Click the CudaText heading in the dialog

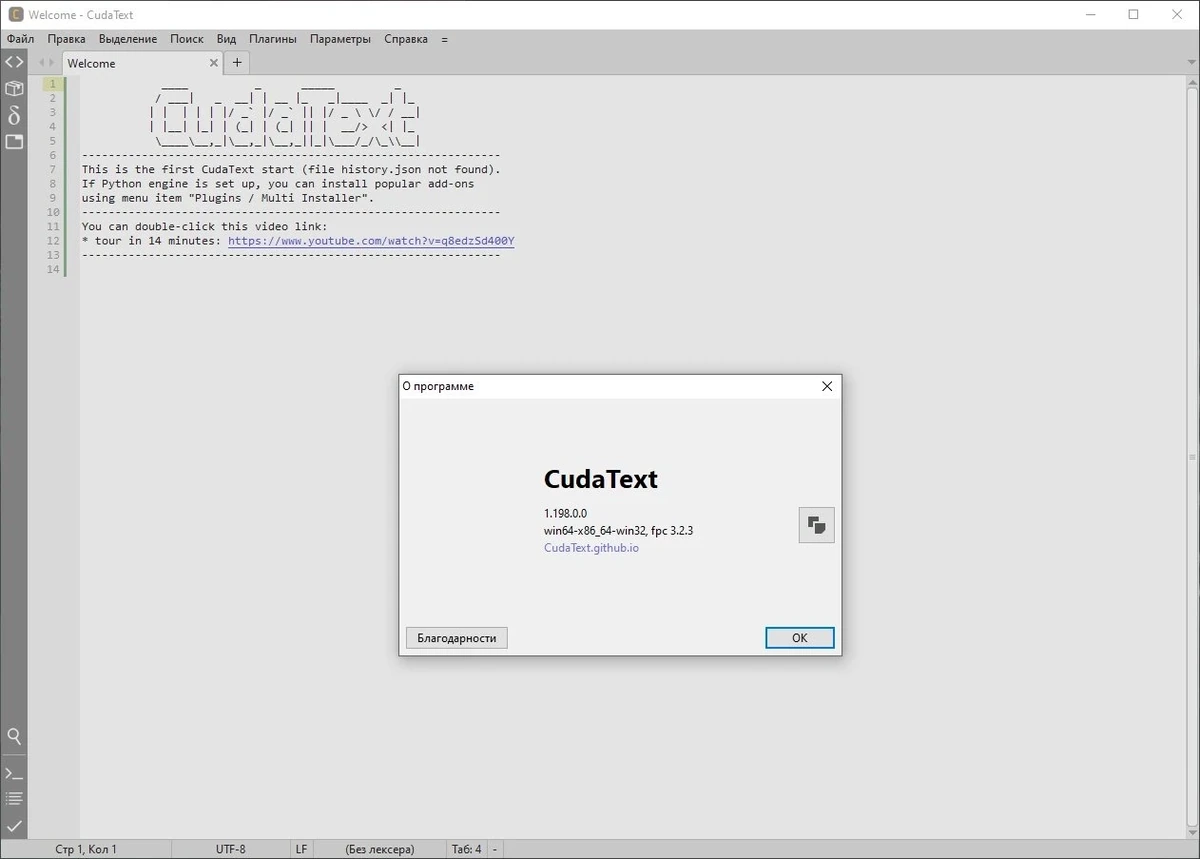[601, 479]
